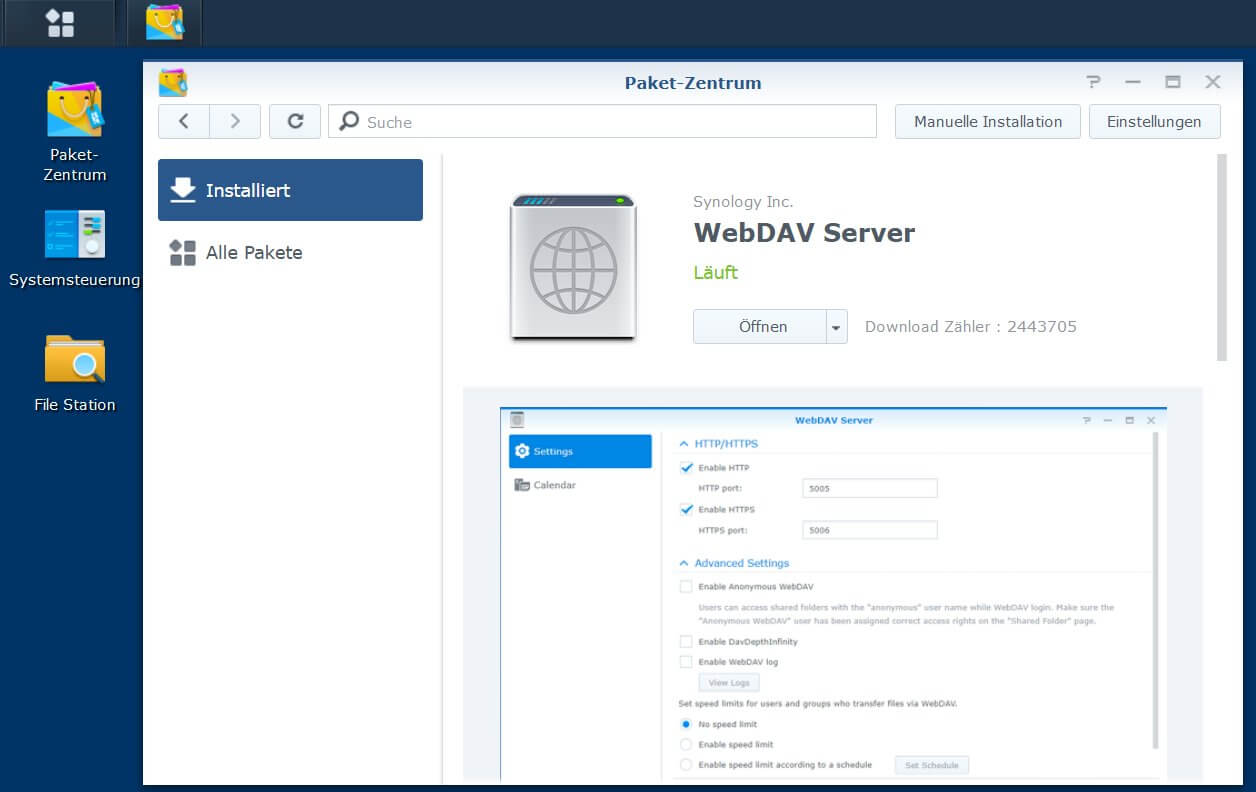Click the green Läuft status text

[x=716, y=272]
